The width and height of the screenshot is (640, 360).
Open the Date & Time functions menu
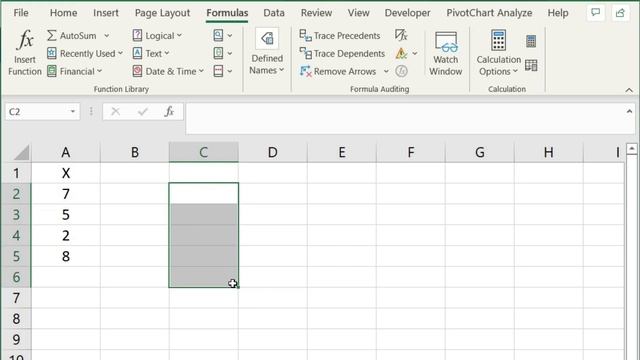pos(168,71)
